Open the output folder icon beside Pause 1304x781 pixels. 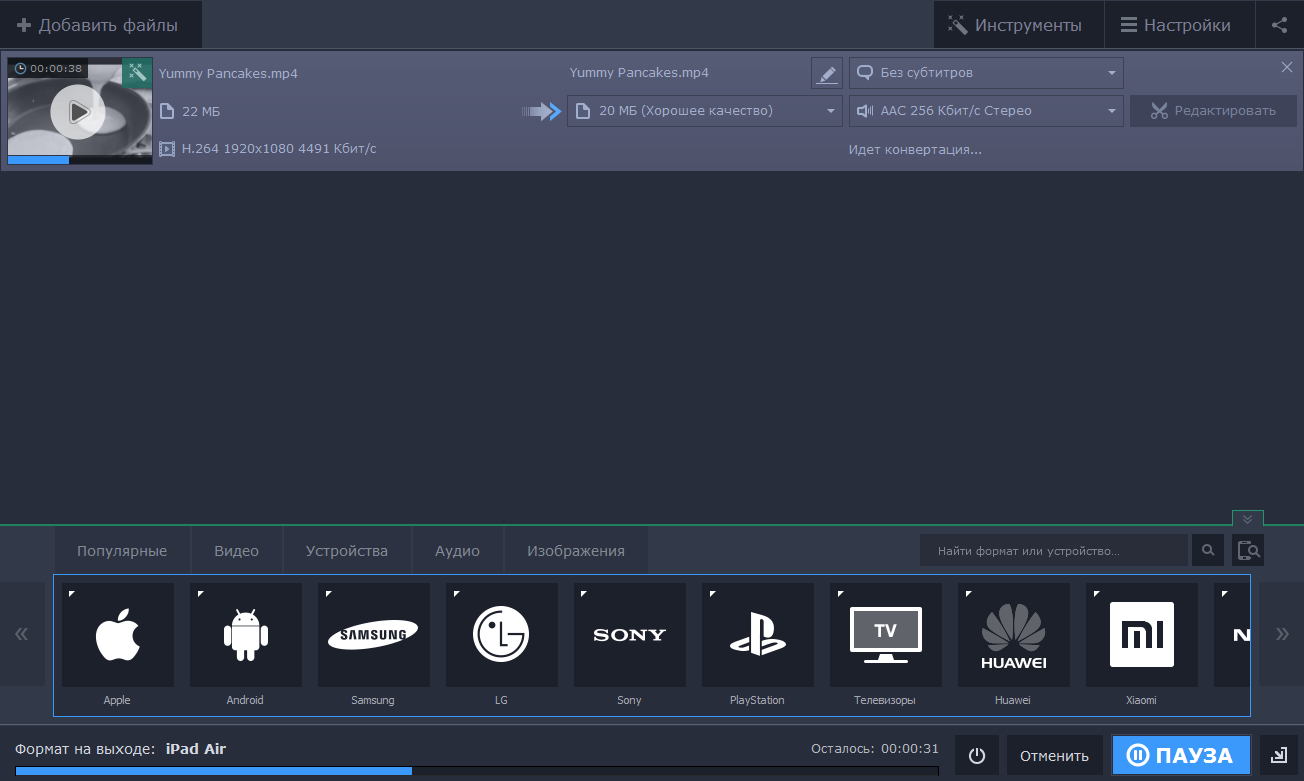1279,756
